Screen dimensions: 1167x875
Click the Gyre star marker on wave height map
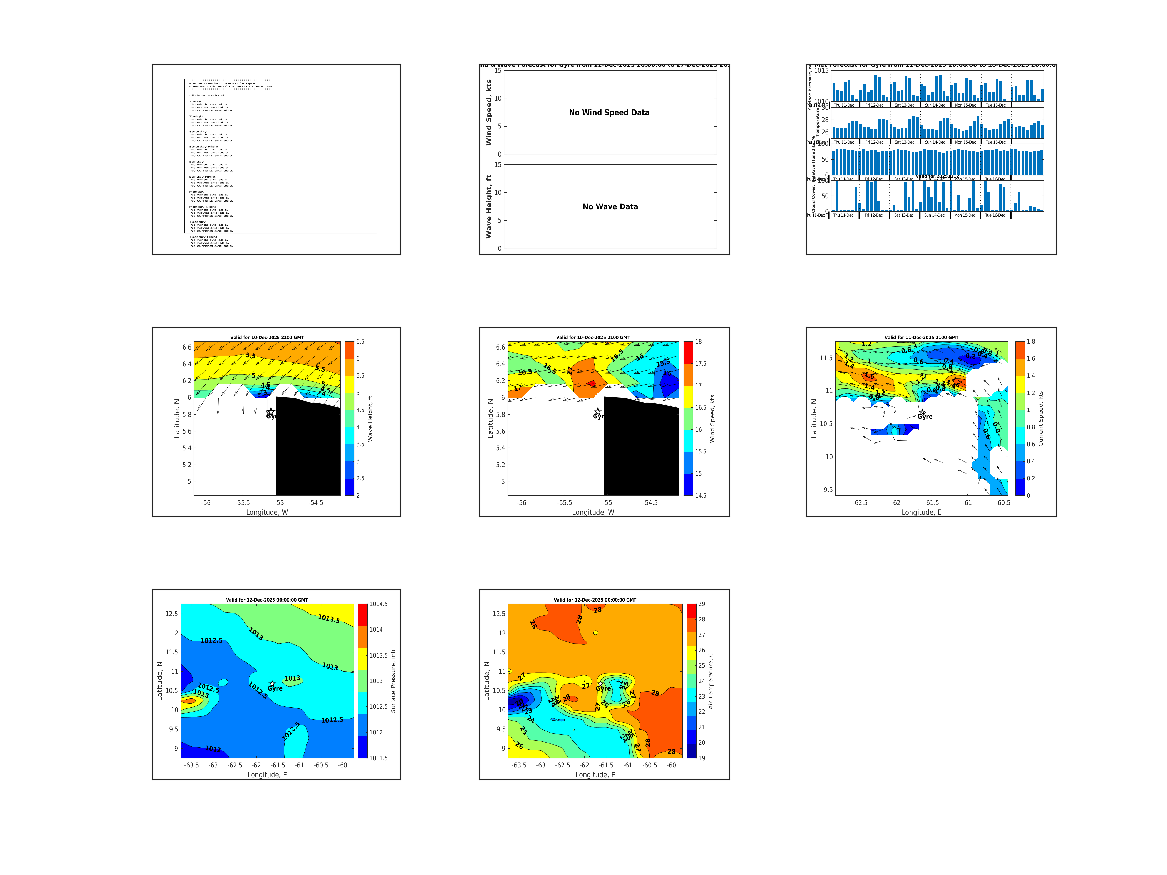tap(270, 410)
